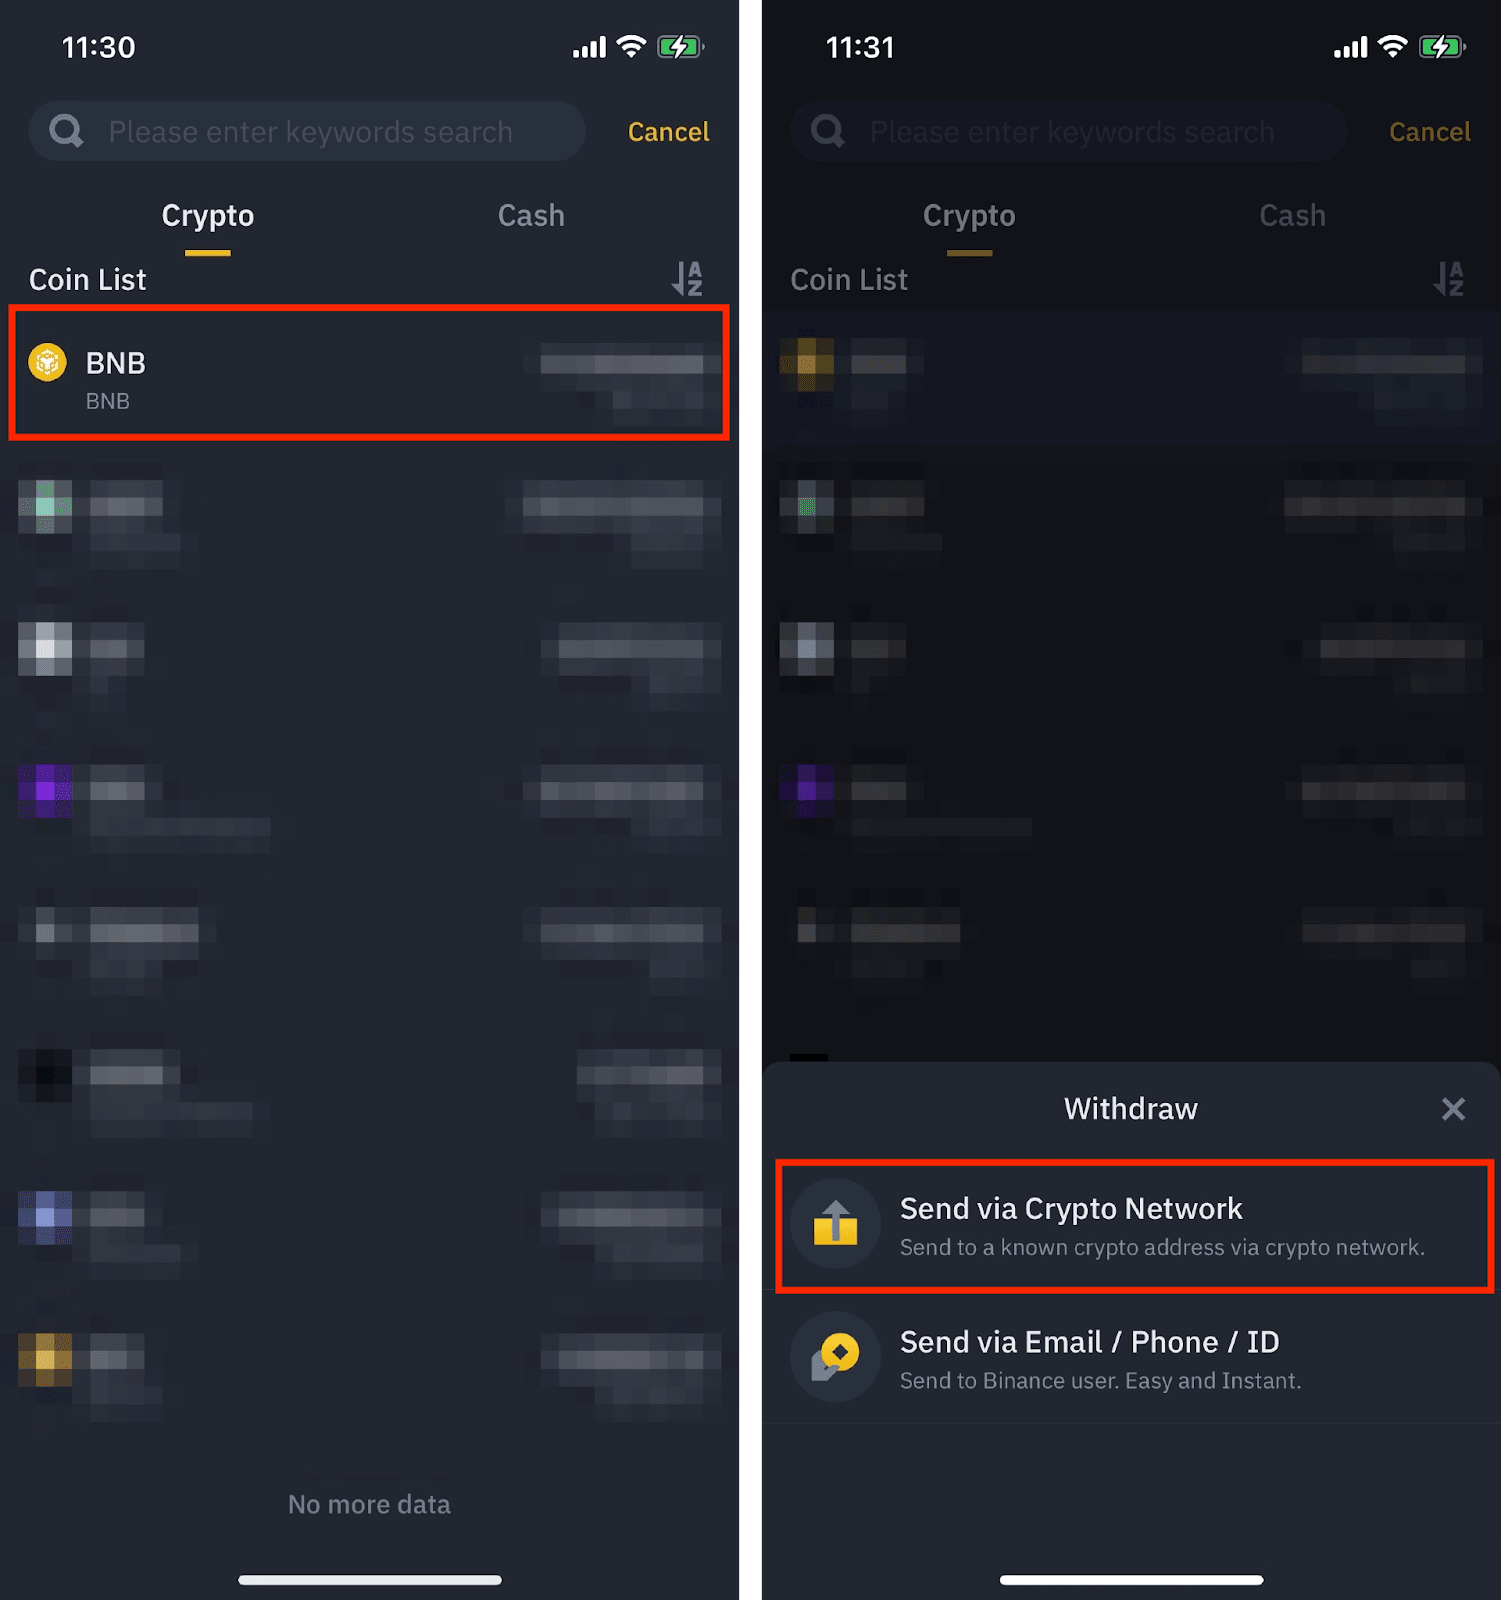Focus the keywords search field on left screen

pos(320,132)
